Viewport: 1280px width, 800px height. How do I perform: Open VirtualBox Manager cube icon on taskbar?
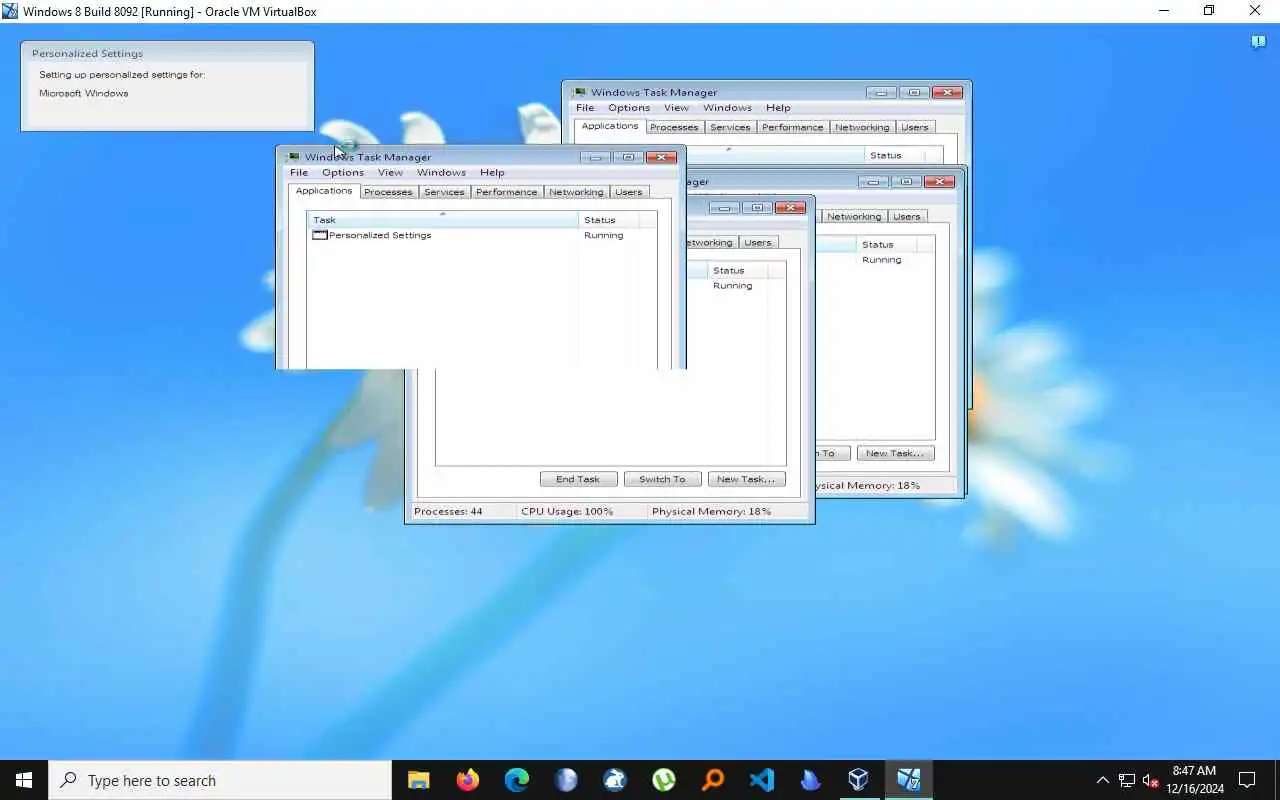(859, 780)
